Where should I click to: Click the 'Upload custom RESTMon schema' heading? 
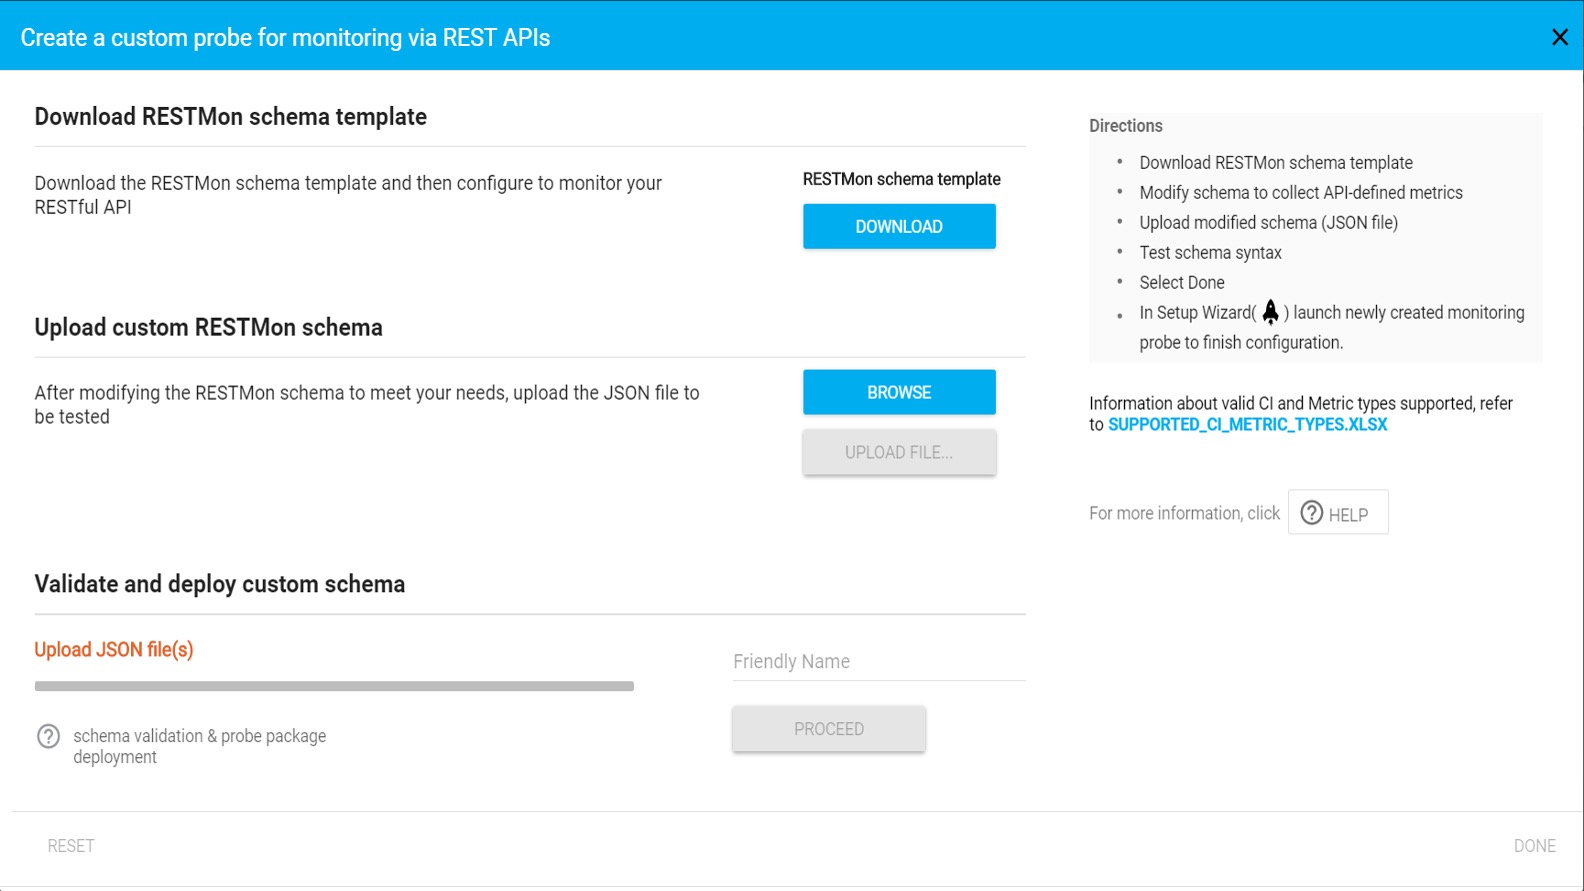pyautogui.click(x=208, y=328)
